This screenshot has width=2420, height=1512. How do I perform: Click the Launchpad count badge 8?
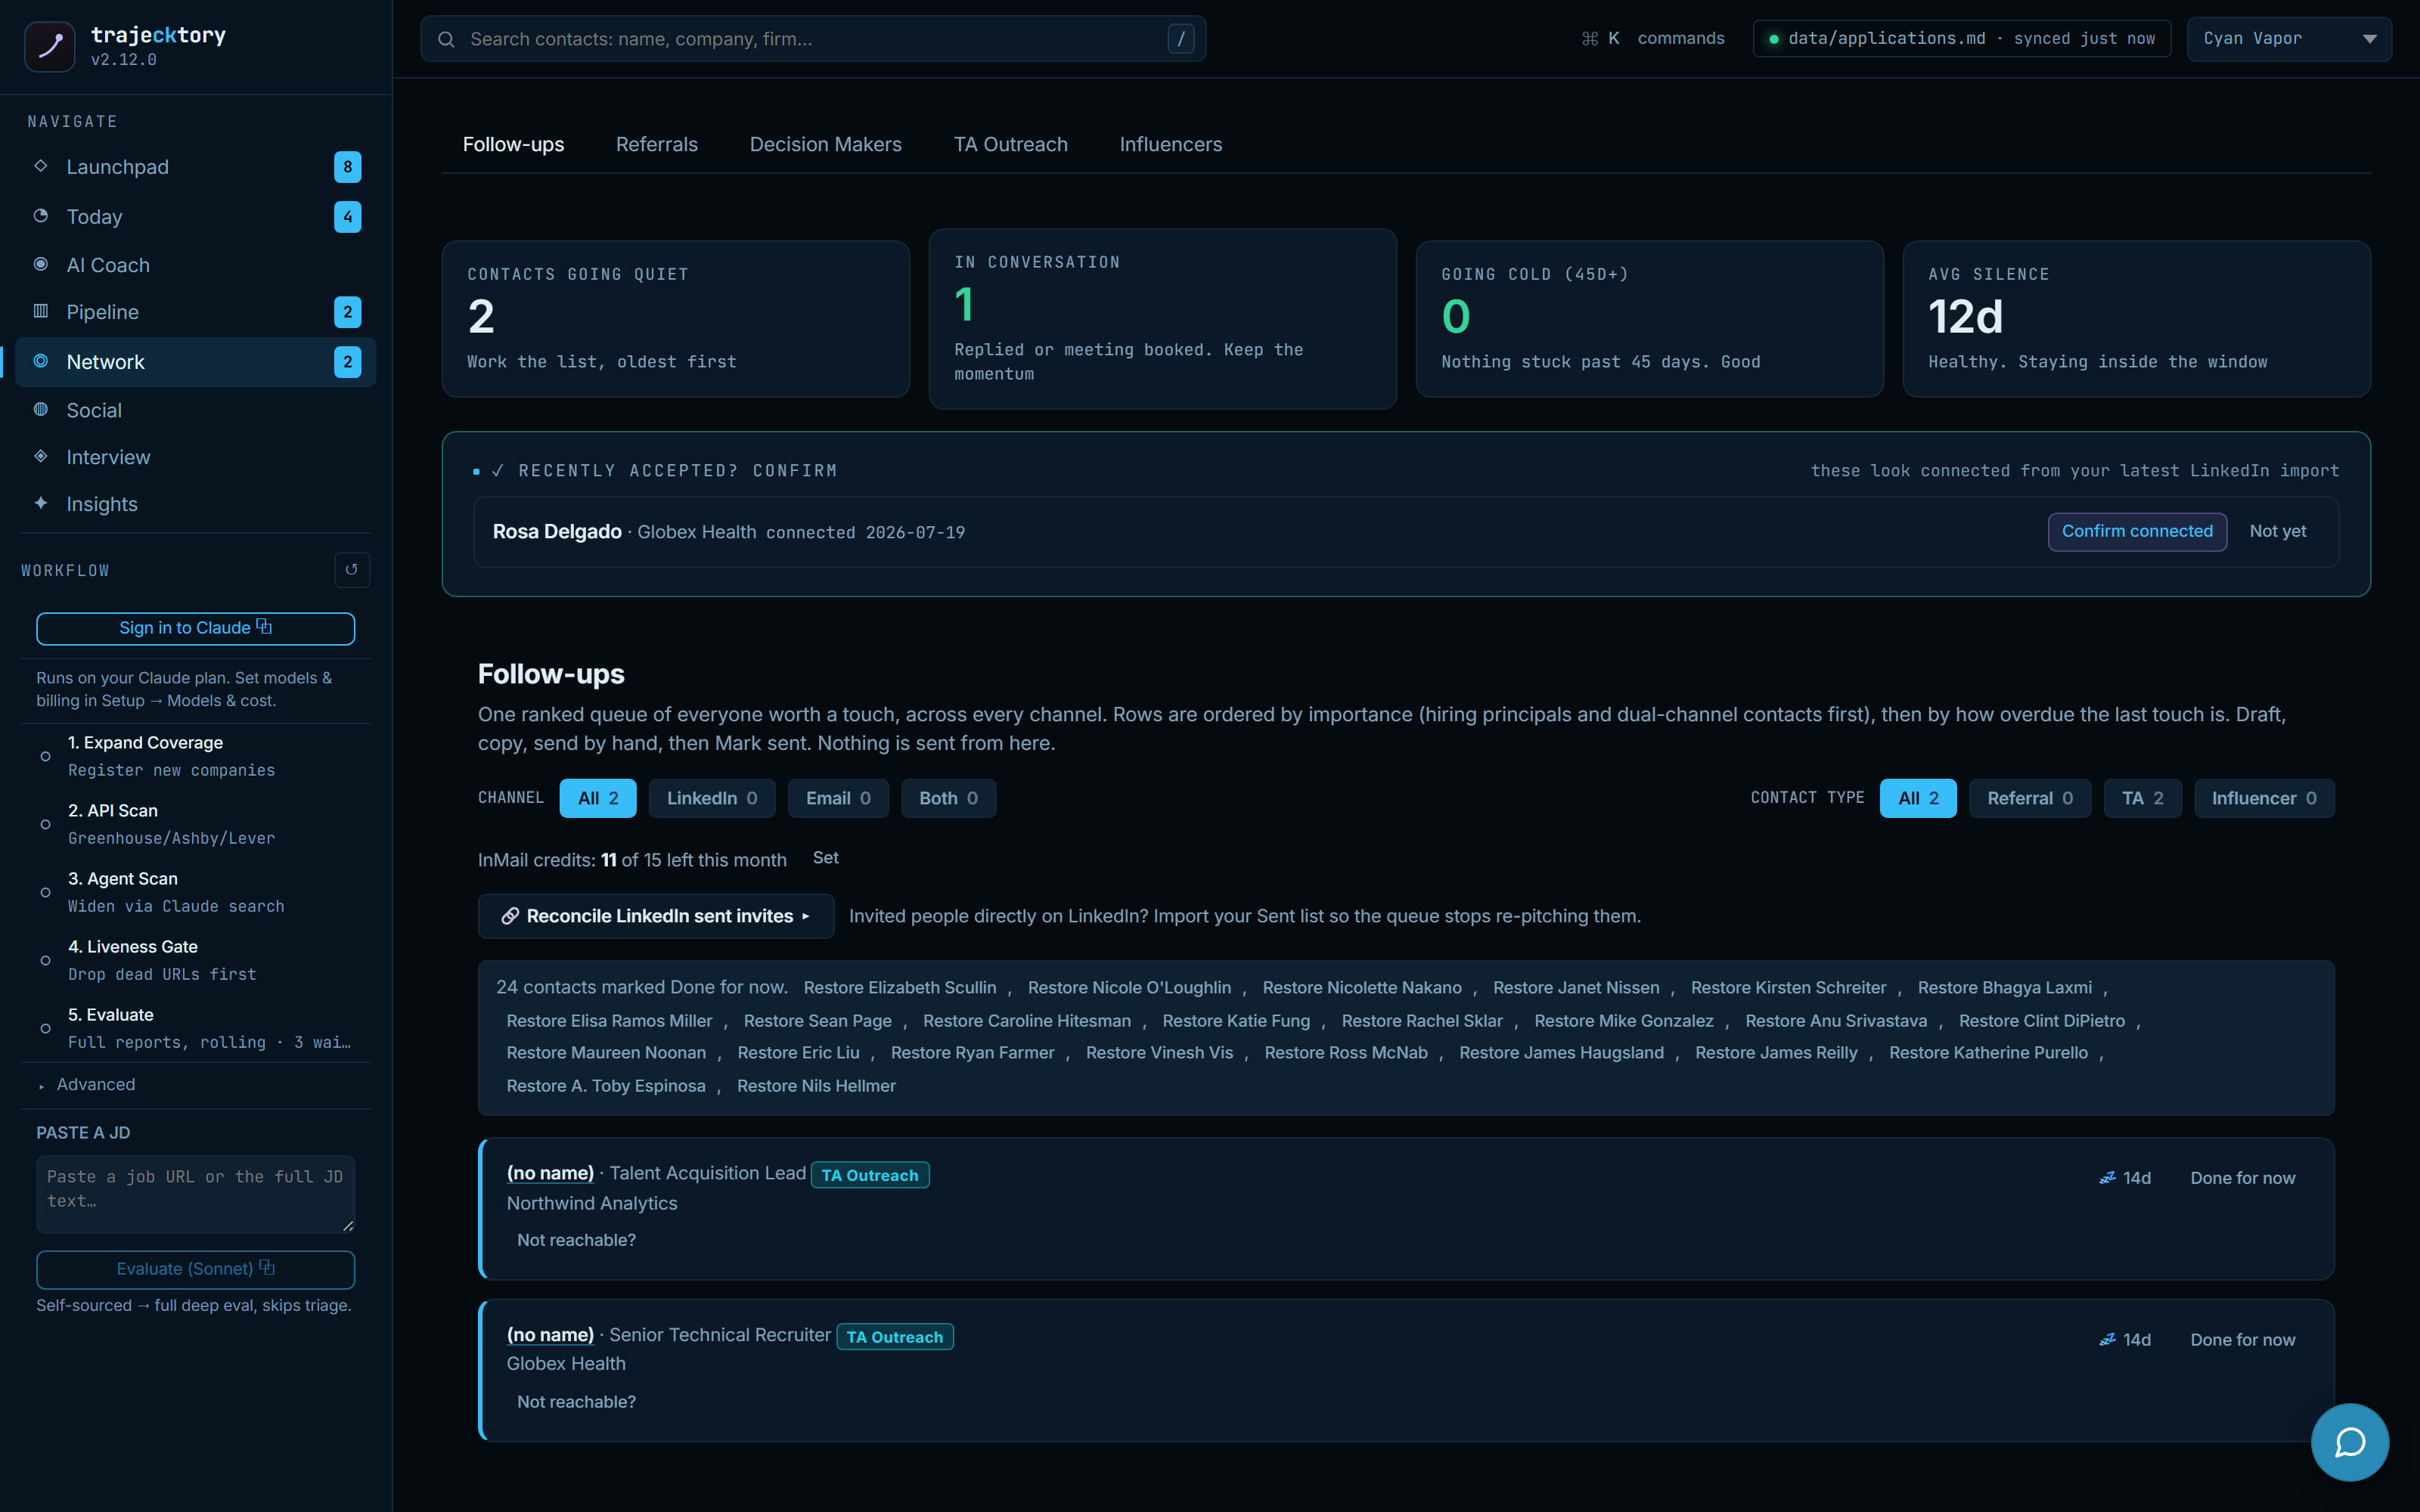click(x=347, y=167)
